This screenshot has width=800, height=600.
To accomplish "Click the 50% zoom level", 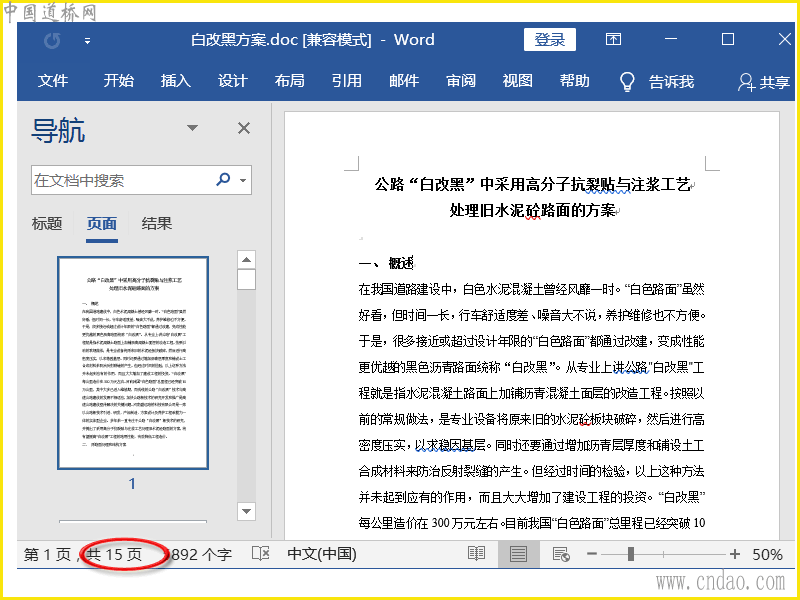I will [767, 555].
